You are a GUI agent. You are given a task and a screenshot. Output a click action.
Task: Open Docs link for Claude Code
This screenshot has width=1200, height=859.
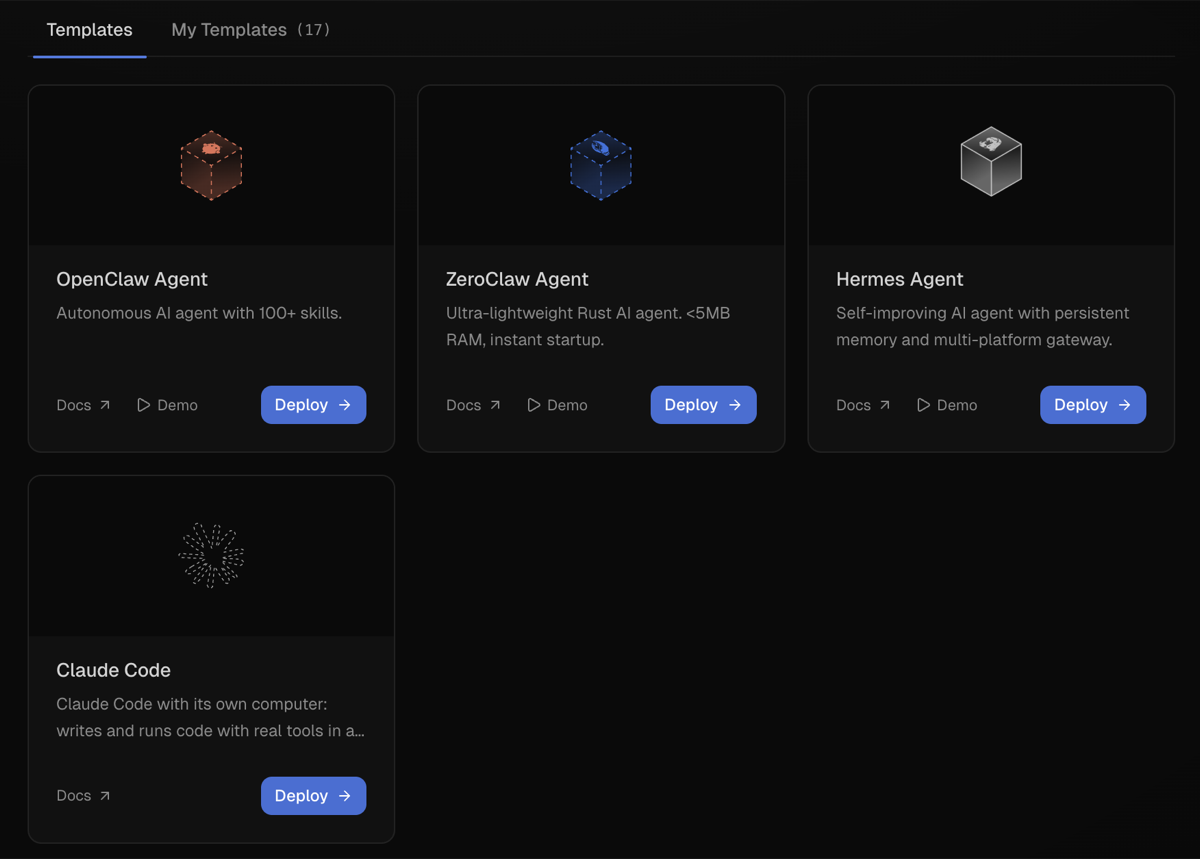(83, 796)
